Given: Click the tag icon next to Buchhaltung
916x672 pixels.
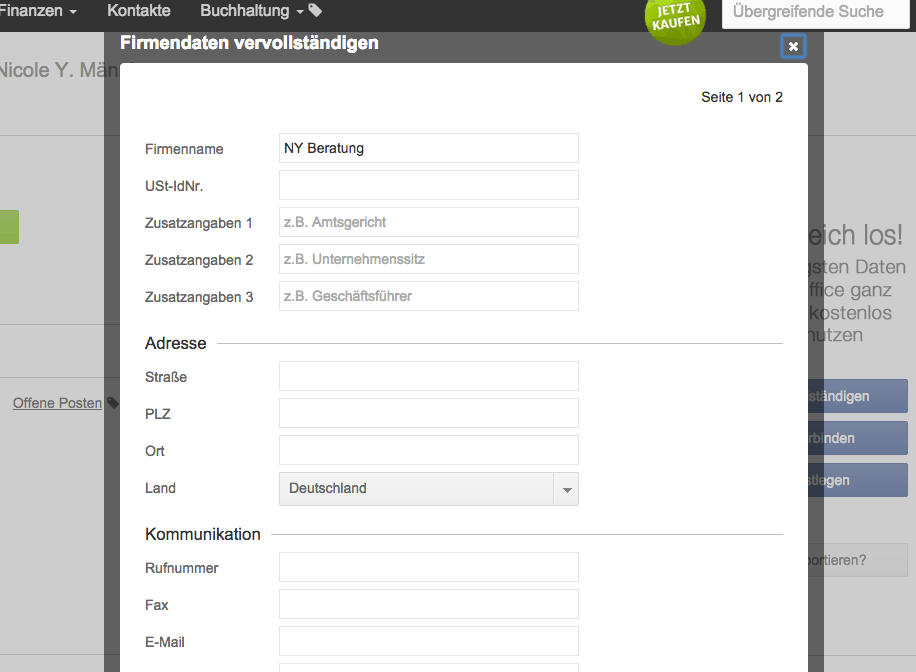Looking at the screenshot, I should (315, 11).
